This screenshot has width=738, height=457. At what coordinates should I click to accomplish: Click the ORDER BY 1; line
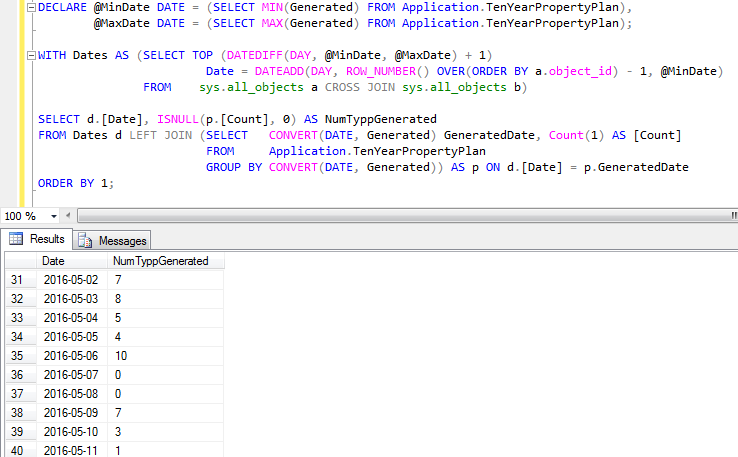[x=76, y=183]
